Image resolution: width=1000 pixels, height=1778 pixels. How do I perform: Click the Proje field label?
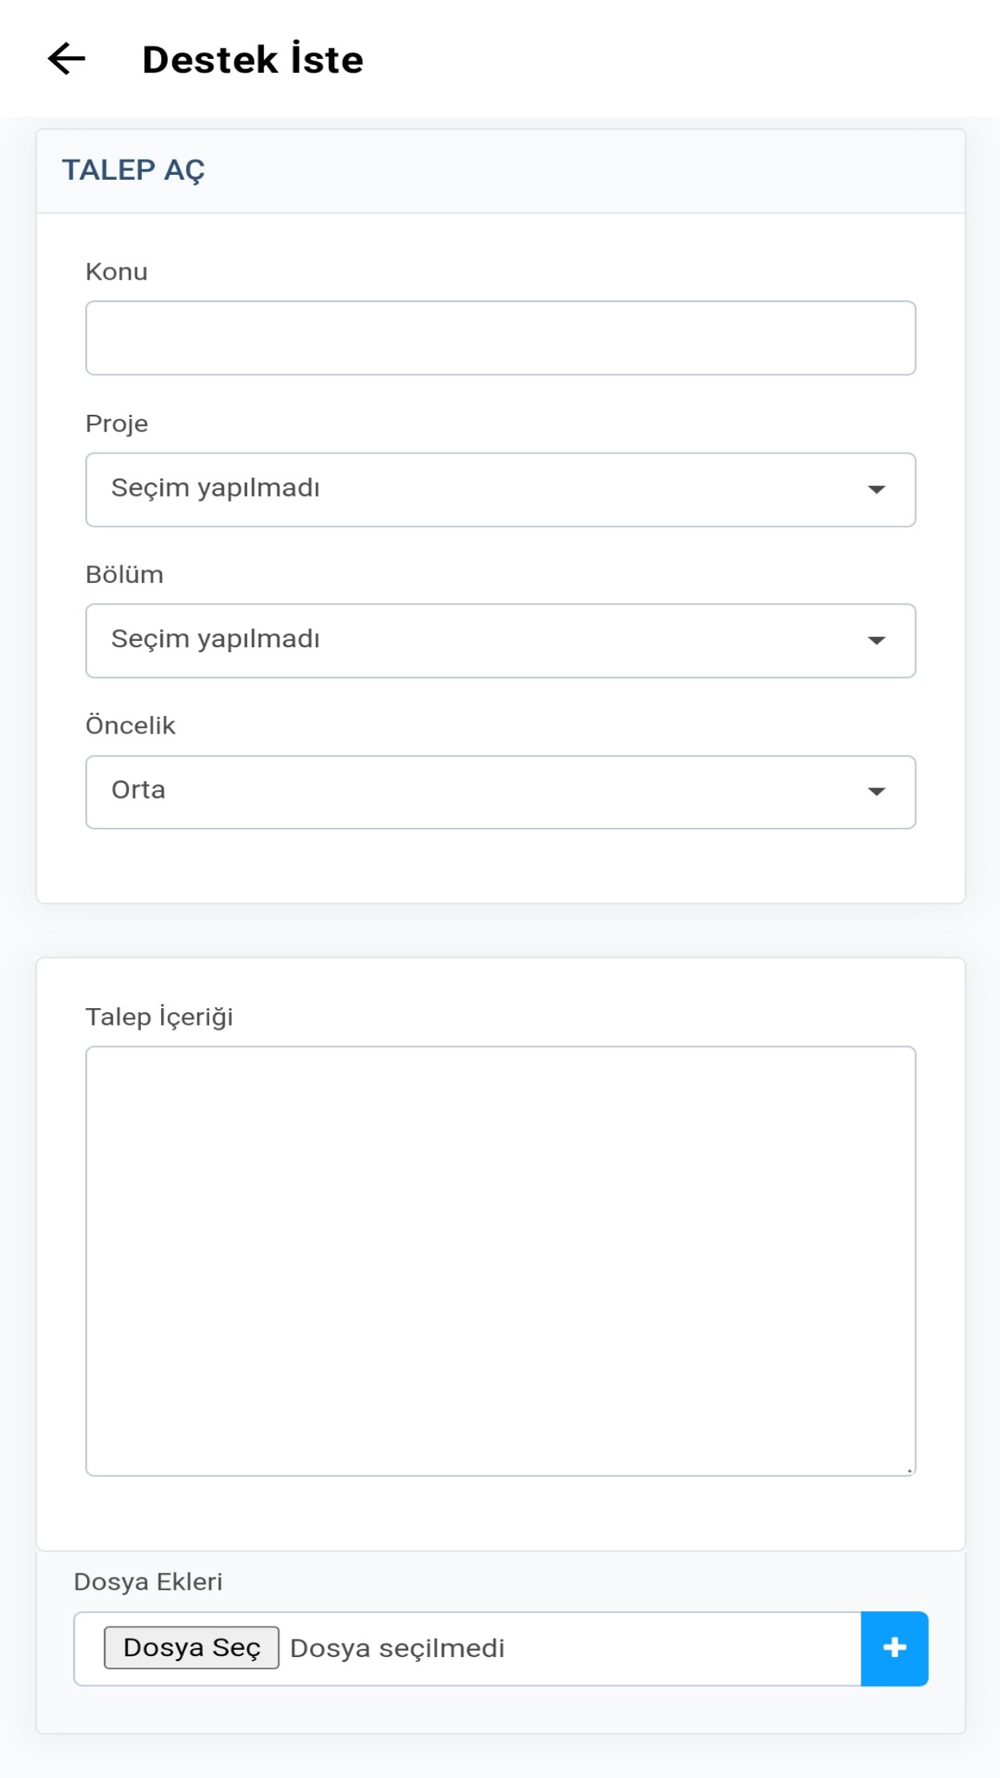point(116,424)
